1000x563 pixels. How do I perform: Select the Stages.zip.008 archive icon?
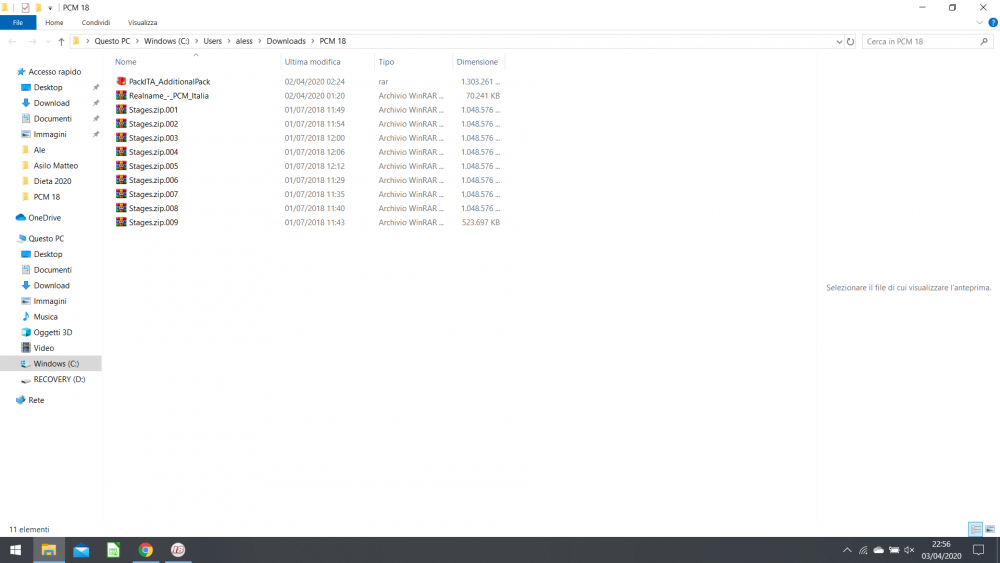[x=121, y=208]
